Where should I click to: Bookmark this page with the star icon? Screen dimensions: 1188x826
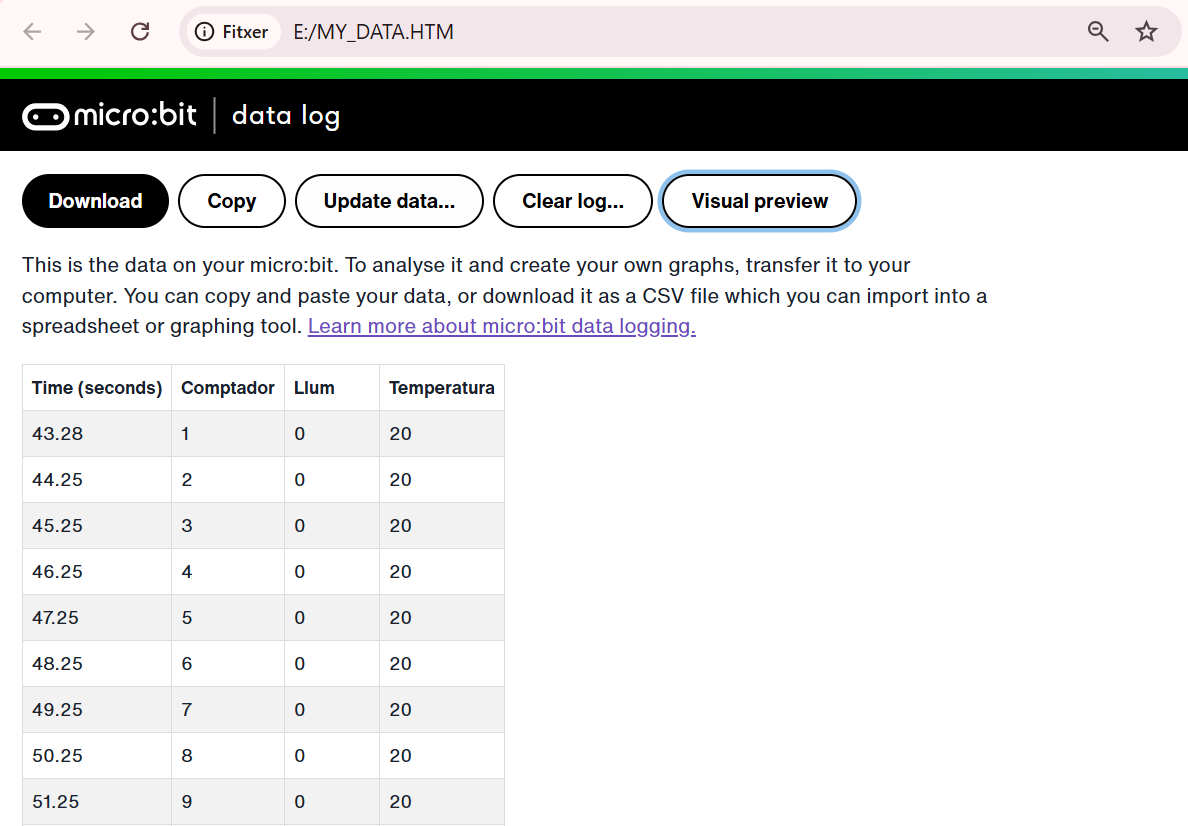(1146, 32)
